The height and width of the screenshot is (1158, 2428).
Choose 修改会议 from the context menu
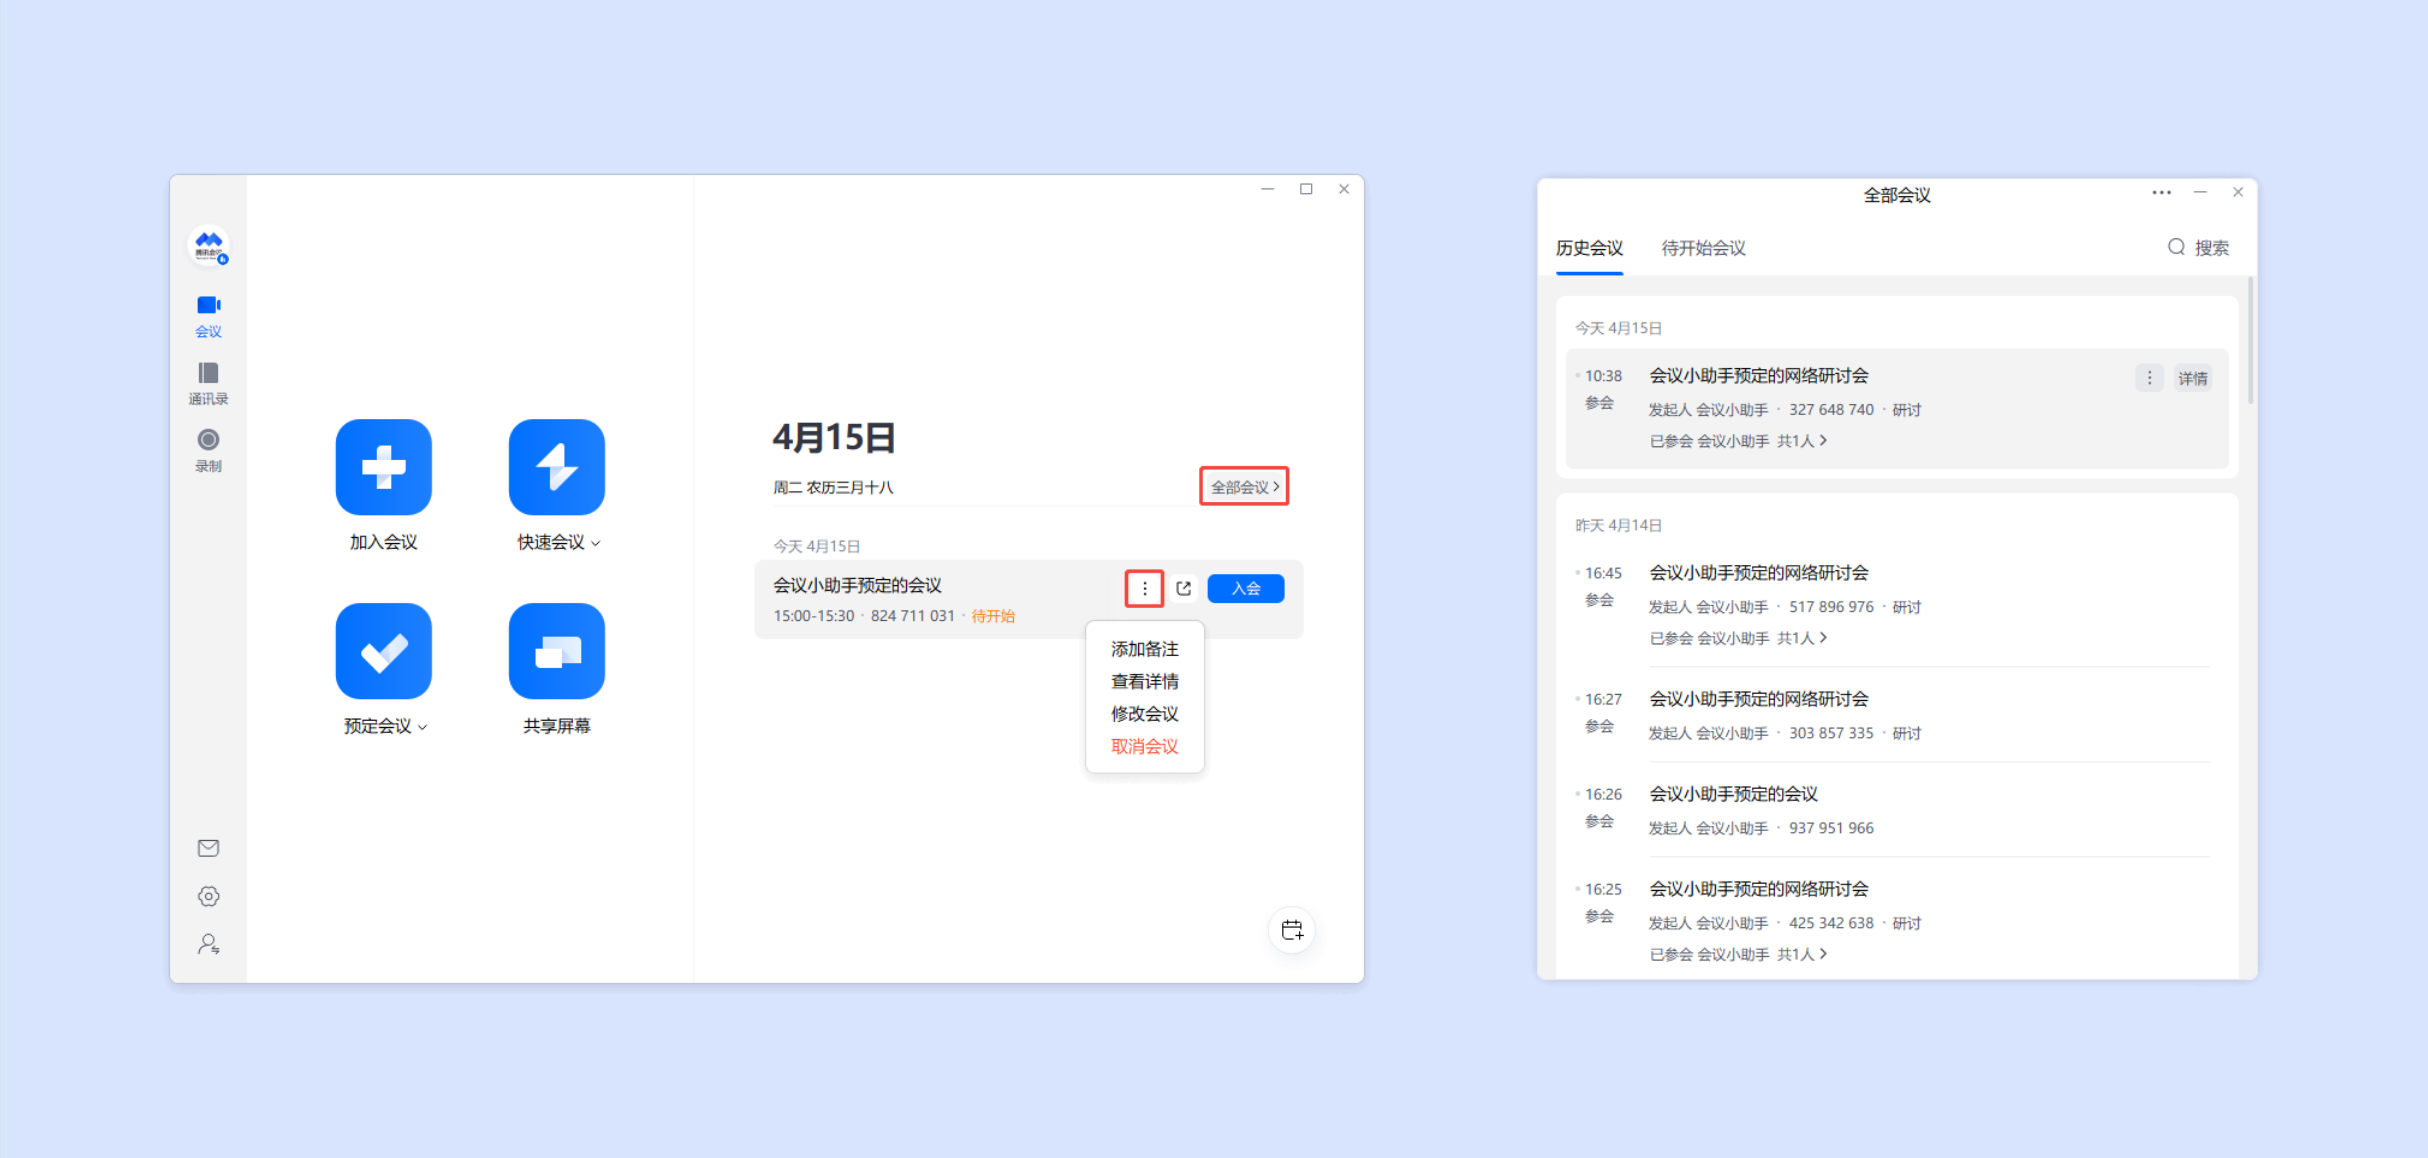click(x=1144, y=714)
